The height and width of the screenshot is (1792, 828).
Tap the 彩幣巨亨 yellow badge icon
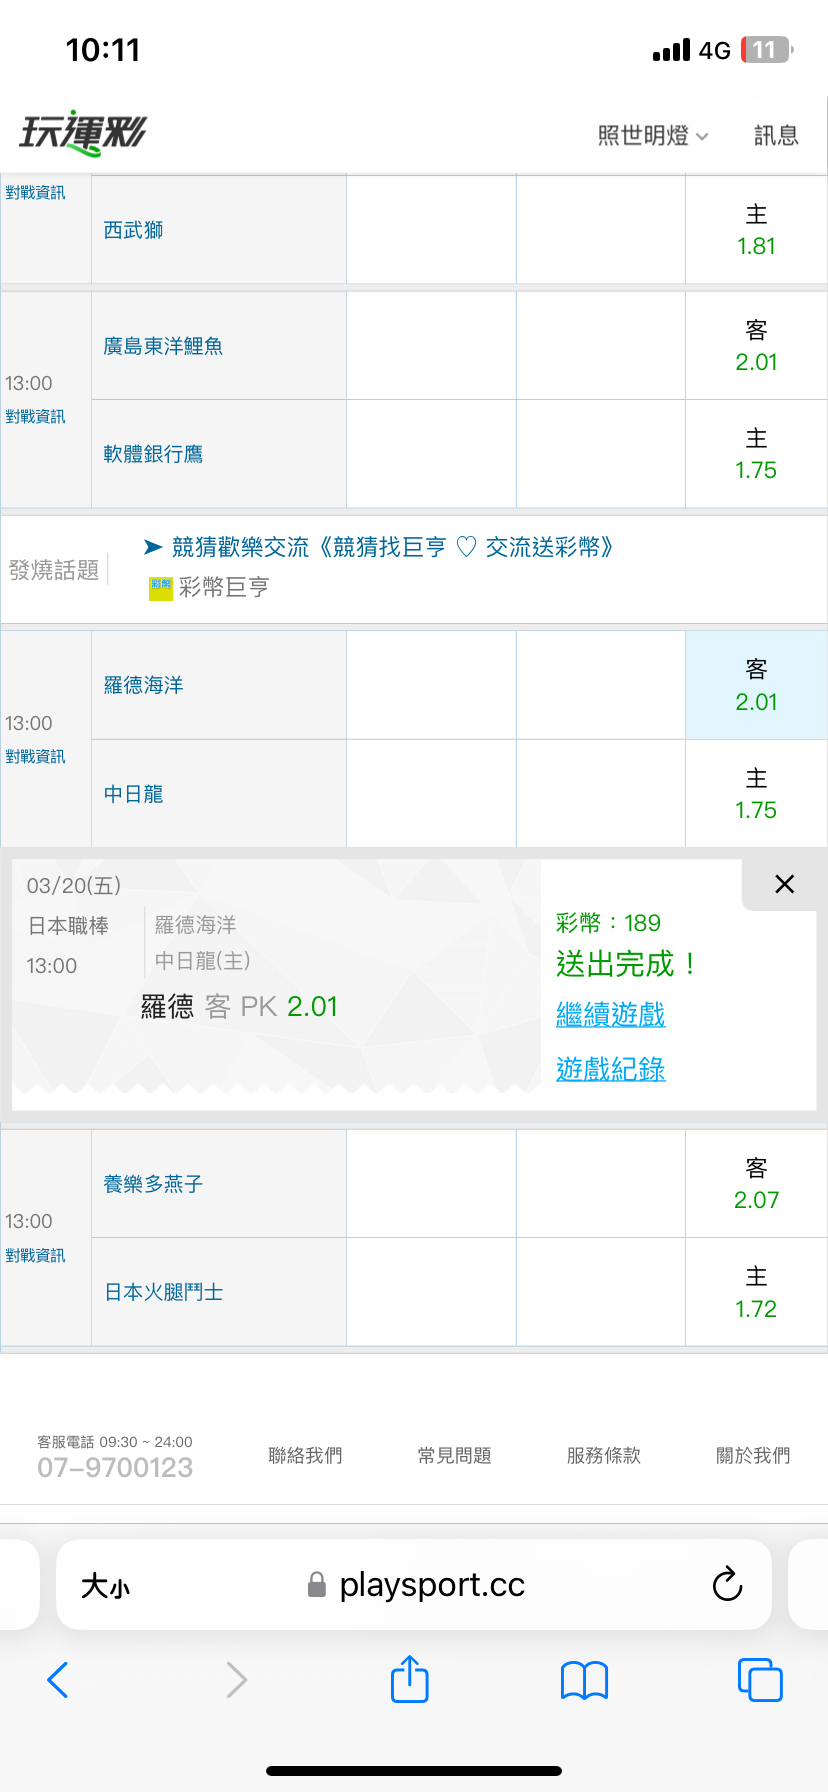point(160,588)
